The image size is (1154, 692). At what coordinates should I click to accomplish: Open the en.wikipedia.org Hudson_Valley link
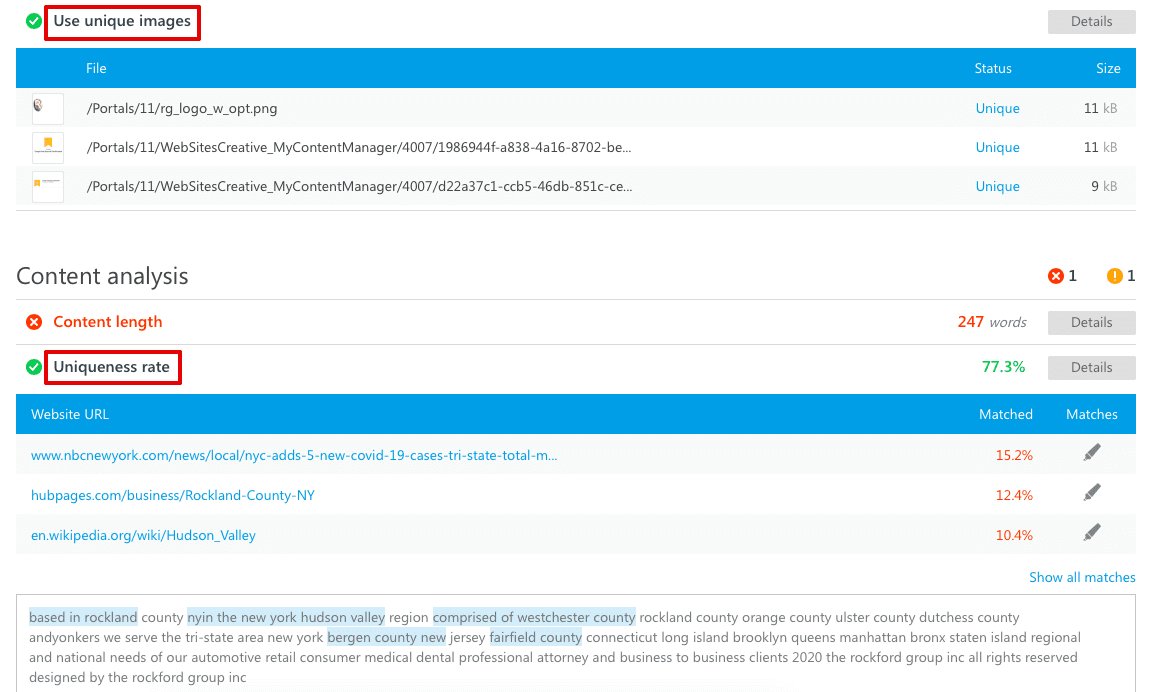coord(144,535)
